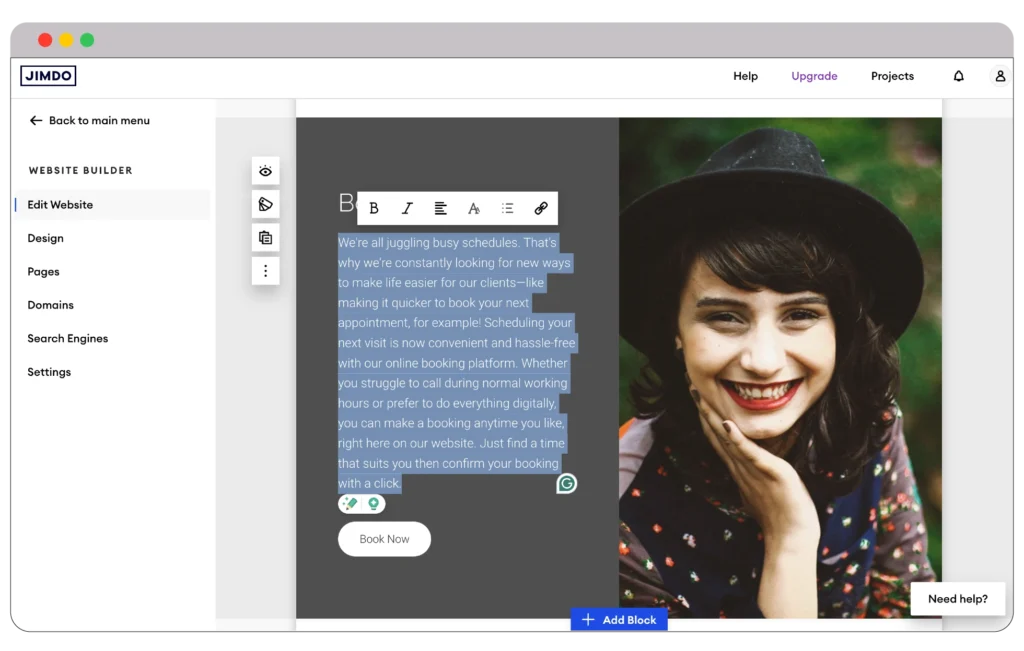Go to the Design menu item

tap(45, 238)
